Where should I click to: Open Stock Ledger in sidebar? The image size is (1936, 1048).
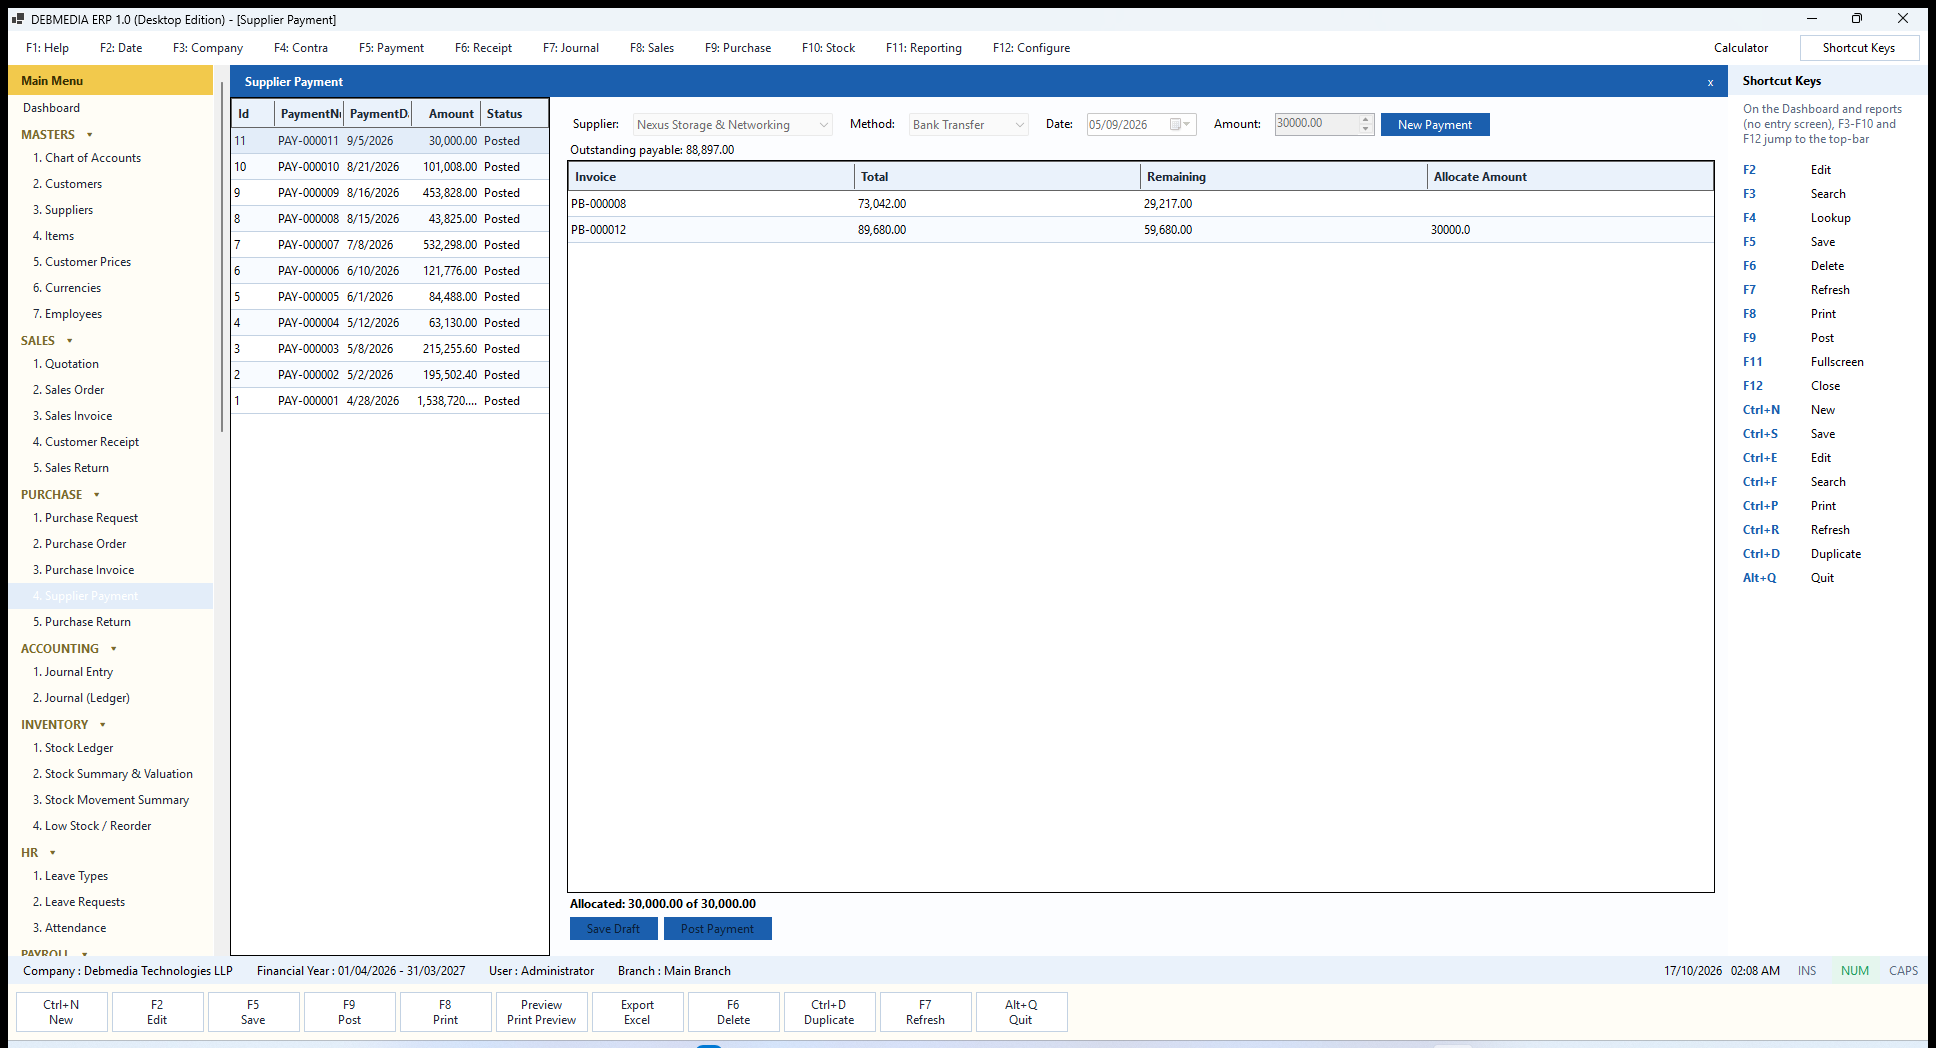pyautogui.click(x=73, y=748)
